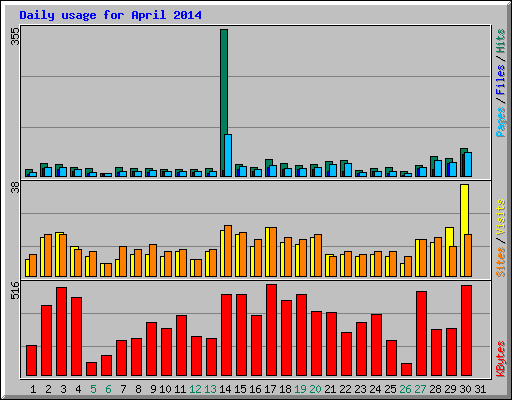
Task: Click the cyan pages bar for day 28
Action: click(438, 168)
